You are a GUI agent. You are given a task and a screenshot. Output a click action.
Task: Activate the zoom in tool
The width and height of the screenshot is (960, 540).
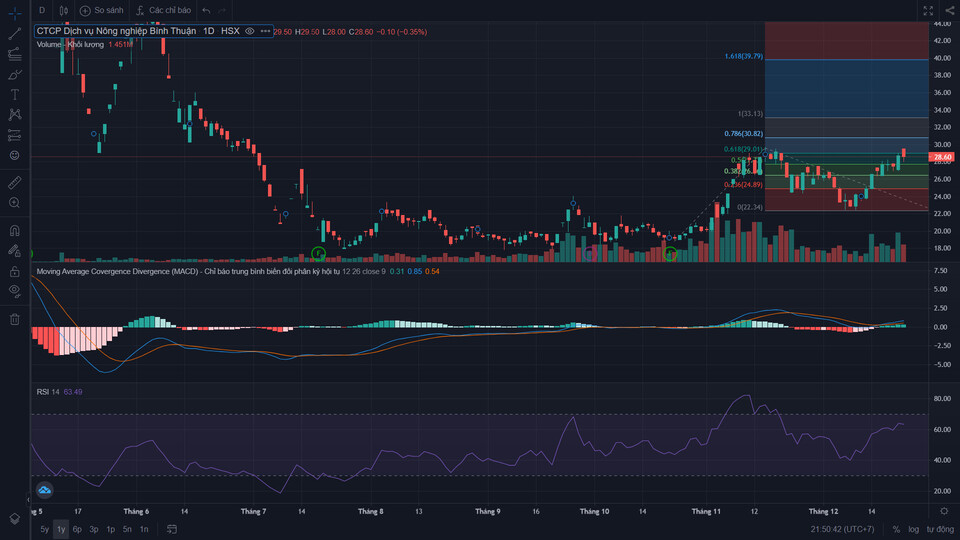click(x=14, y=203)
